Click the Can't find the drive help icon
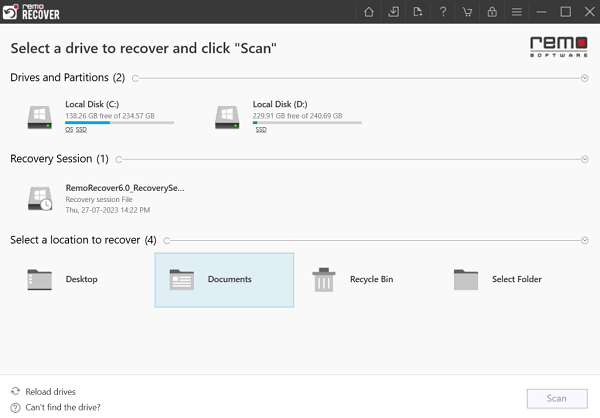 pos(15,407)
